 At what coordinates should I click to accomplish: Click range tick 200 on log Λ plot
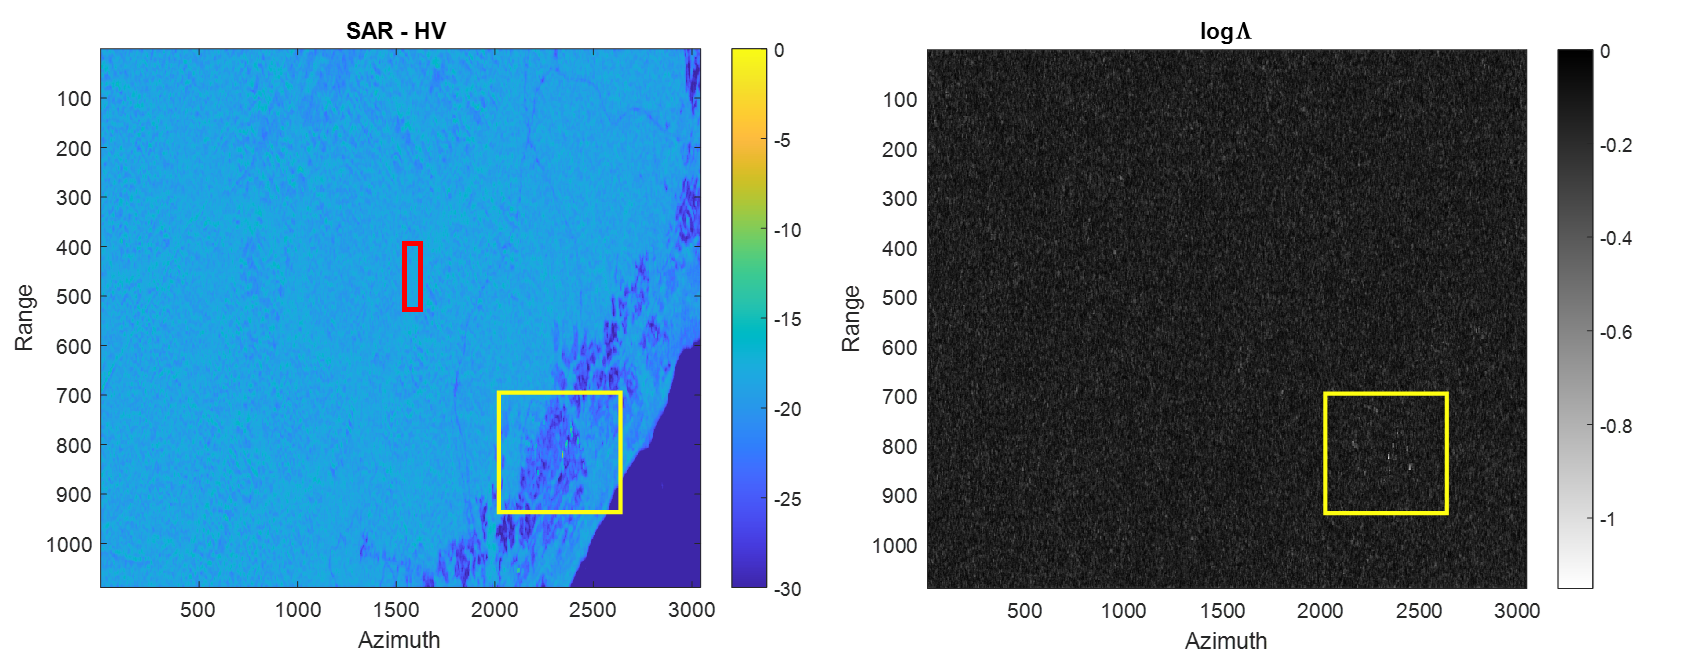[x=900, y=150]
